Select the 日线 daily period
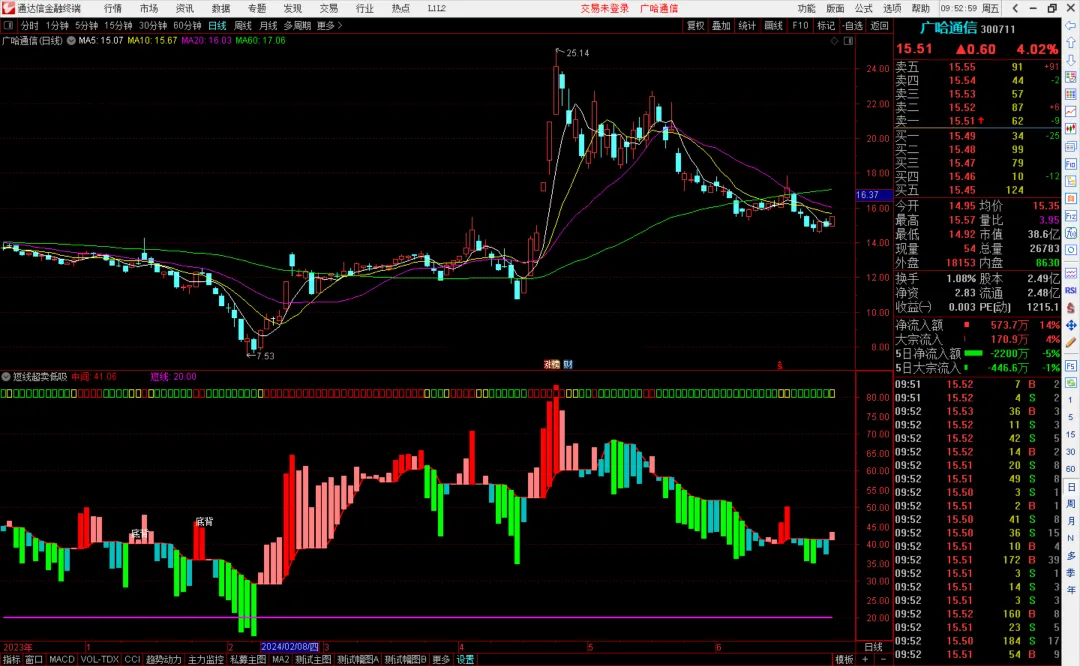 pos(217,25)
